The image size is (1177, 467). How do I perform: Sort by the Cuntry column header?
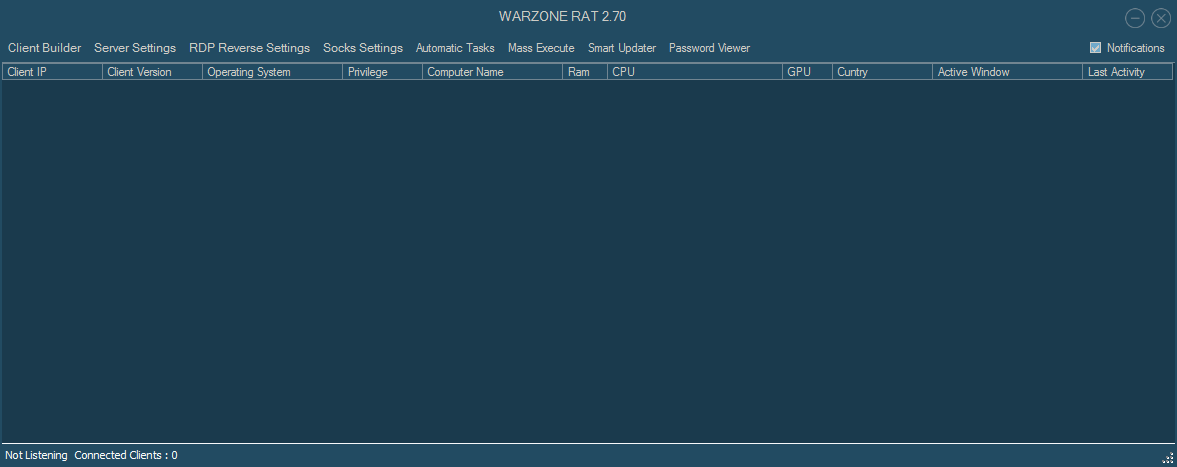[882, 72]
